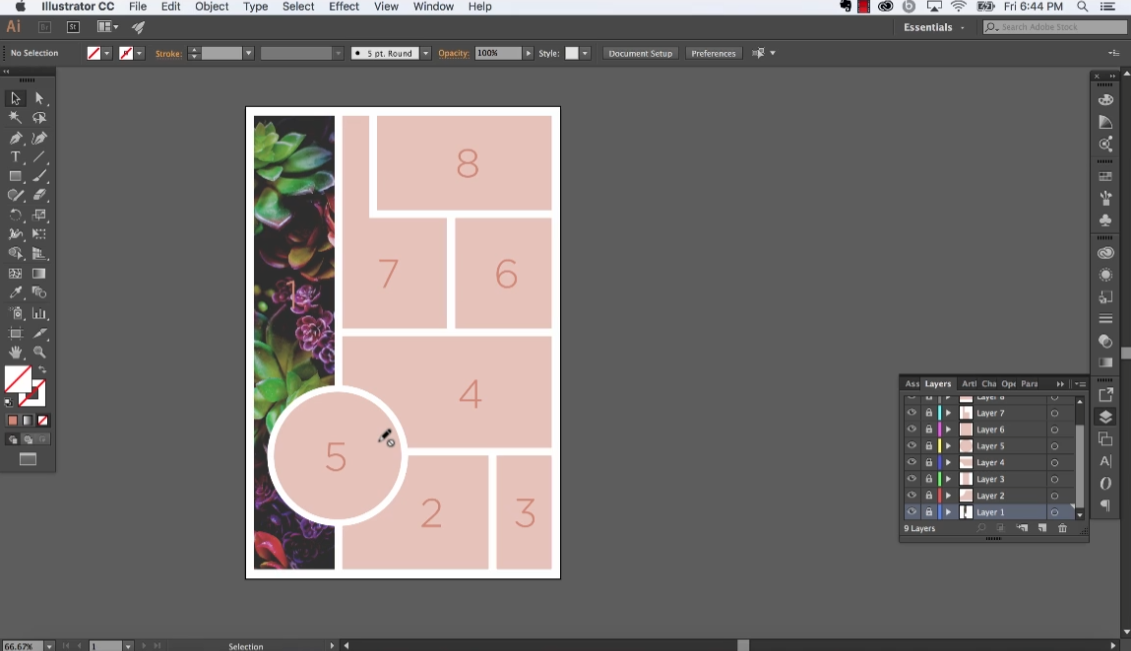Viewport: 1131px width, 651px height.
Task: Open the Opacity slider arrow
Action: [528, 53]
